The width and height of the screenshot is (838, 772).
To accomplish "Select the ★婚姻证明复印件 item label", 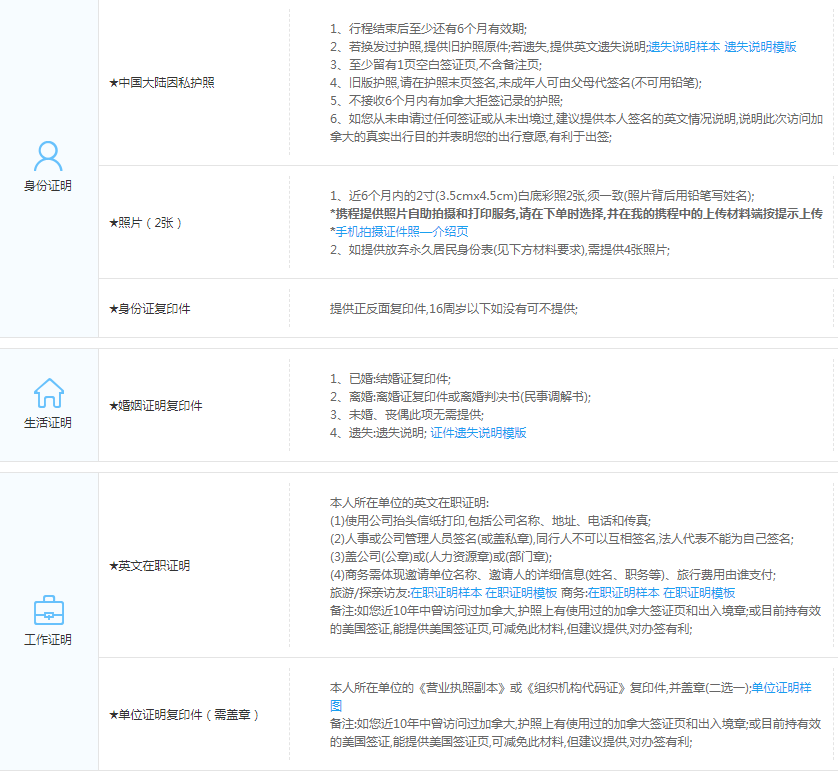I will (155, 406).
